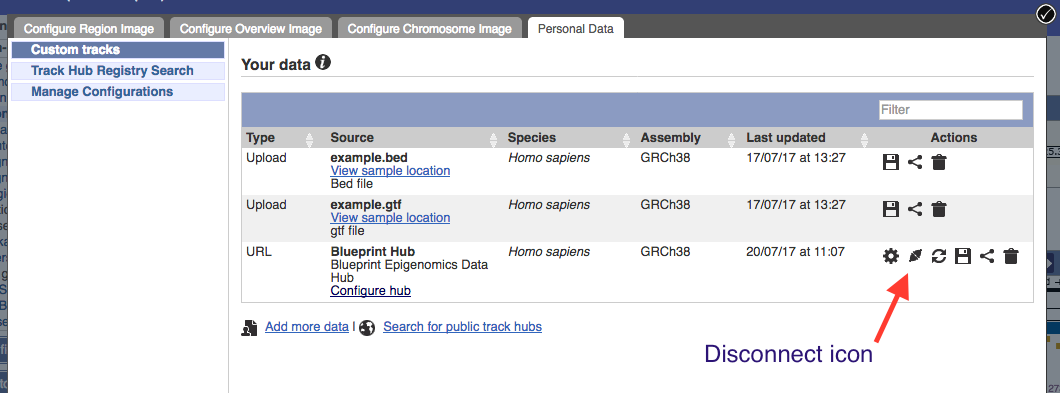Open Blueprint Hub settings gear icon
Screen dimensions: 1060x393
pyautogui.click(x=891, y=256)
